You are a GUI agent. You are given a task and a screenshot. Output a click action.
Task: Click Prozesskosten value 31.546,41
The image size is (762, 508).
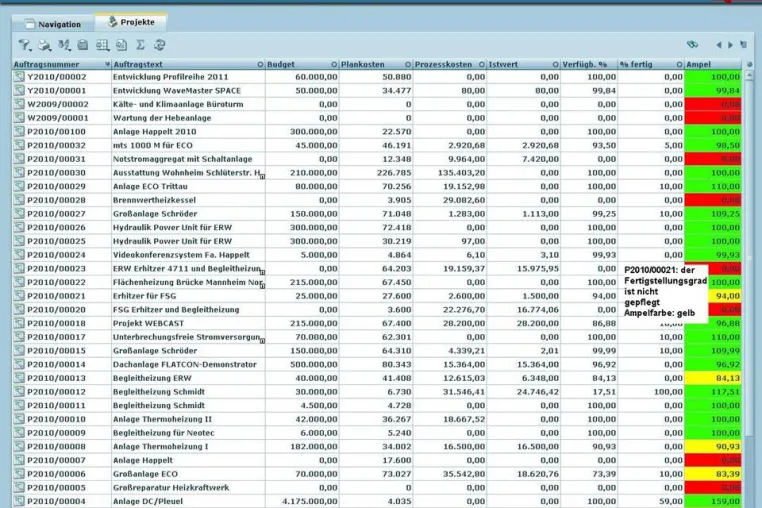click(x=464, y=391)
